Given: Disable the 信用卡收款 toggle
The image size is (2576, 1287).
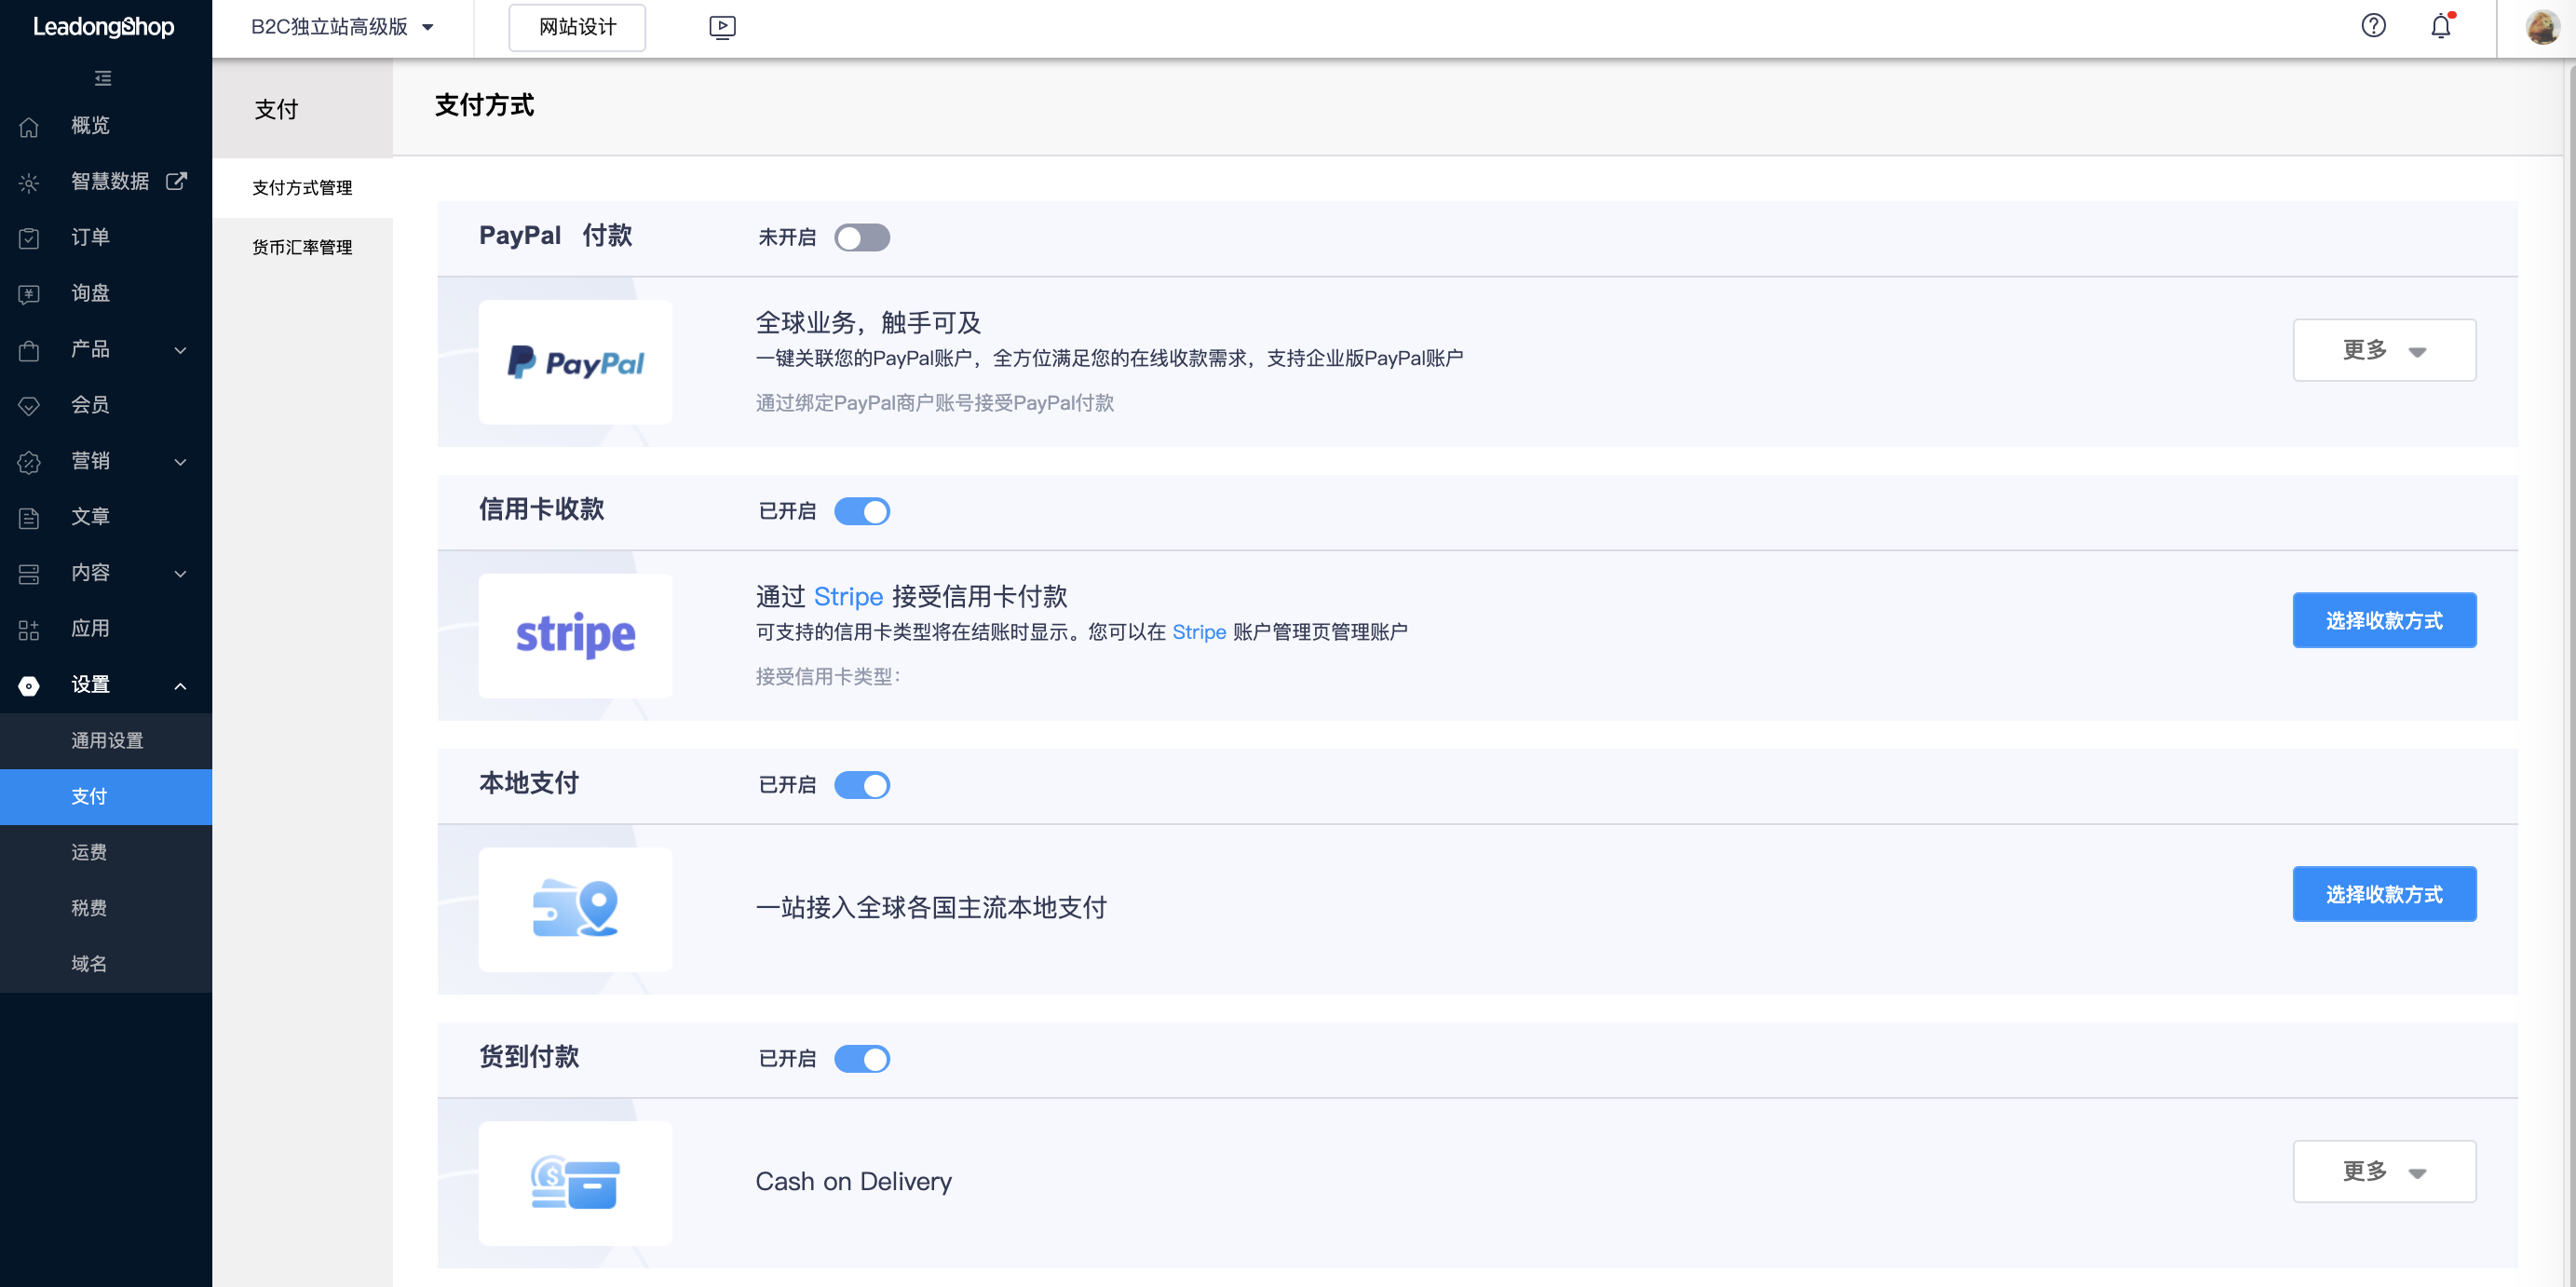Looking at the screenshot, I should click(862, 511).
